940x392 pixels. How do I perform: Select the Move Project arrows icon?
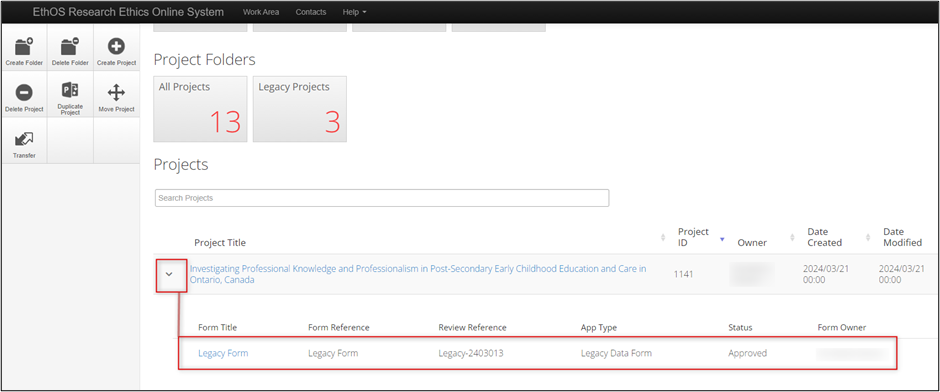(x=116, y=93)
